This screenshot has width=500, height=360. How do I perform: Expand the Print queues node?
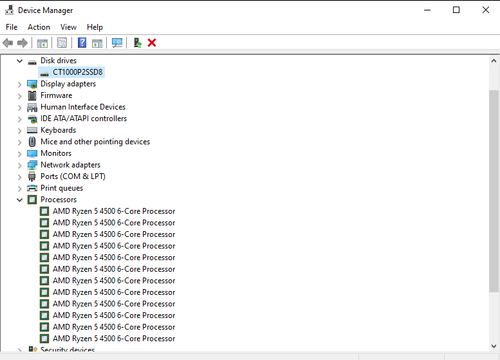click(x=20, y=189)
